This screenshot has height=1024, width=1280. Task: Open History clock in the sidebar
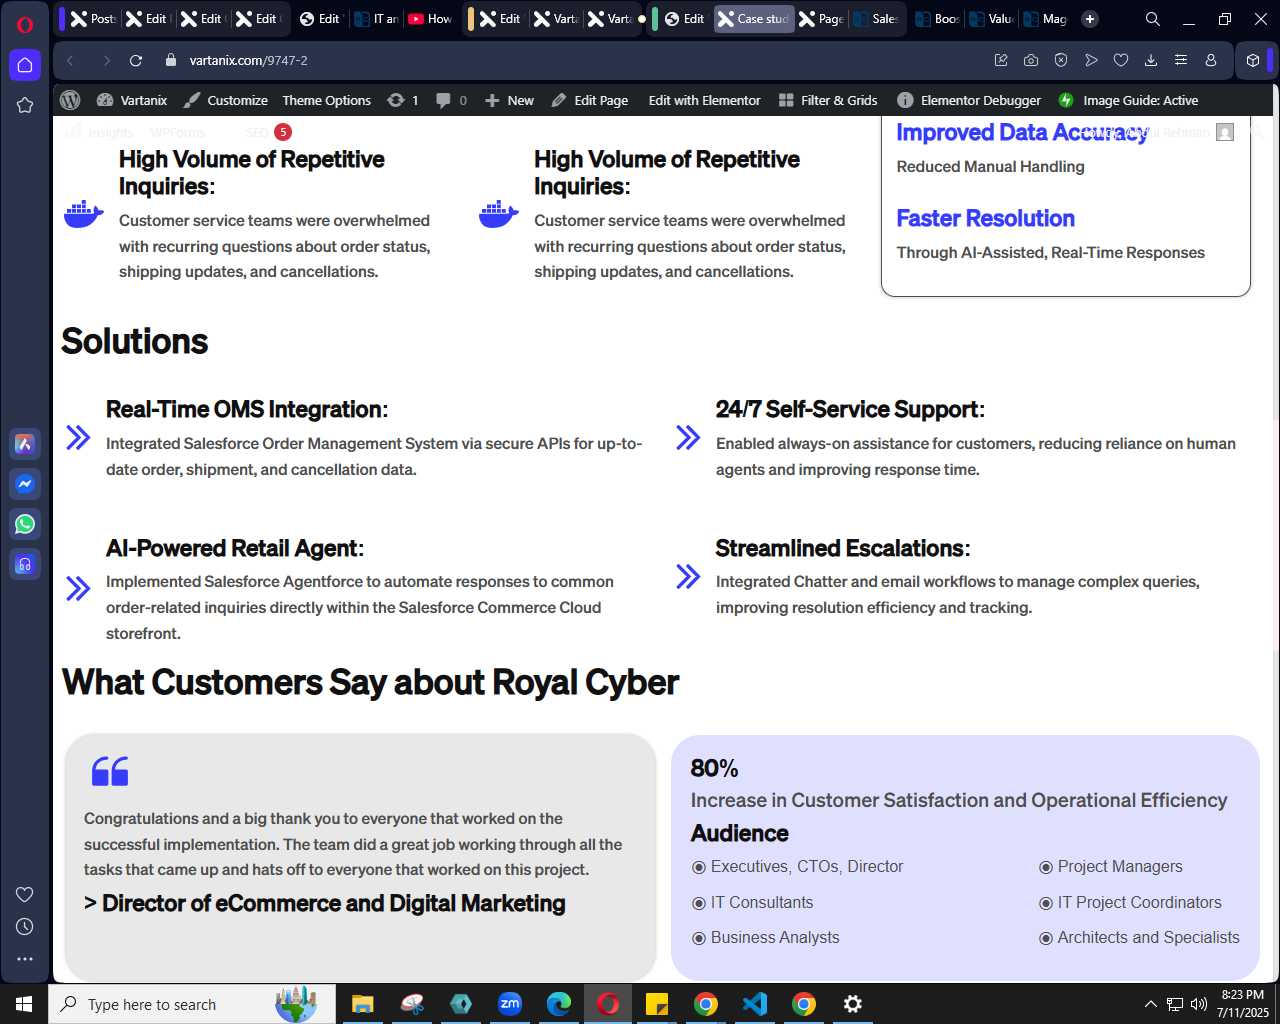click(x=25, y=927)
